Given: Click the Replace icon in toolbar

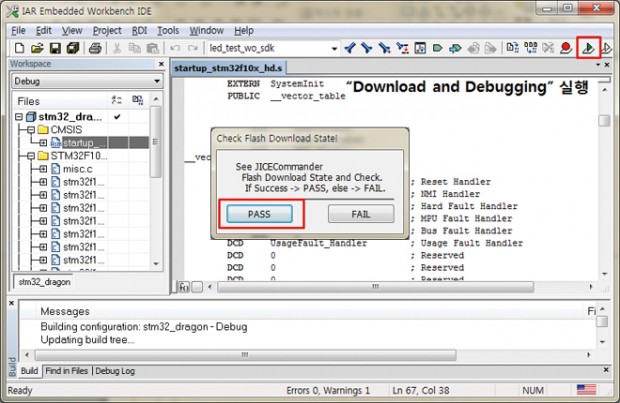Looking at the screenshot, I should (384, 48).
